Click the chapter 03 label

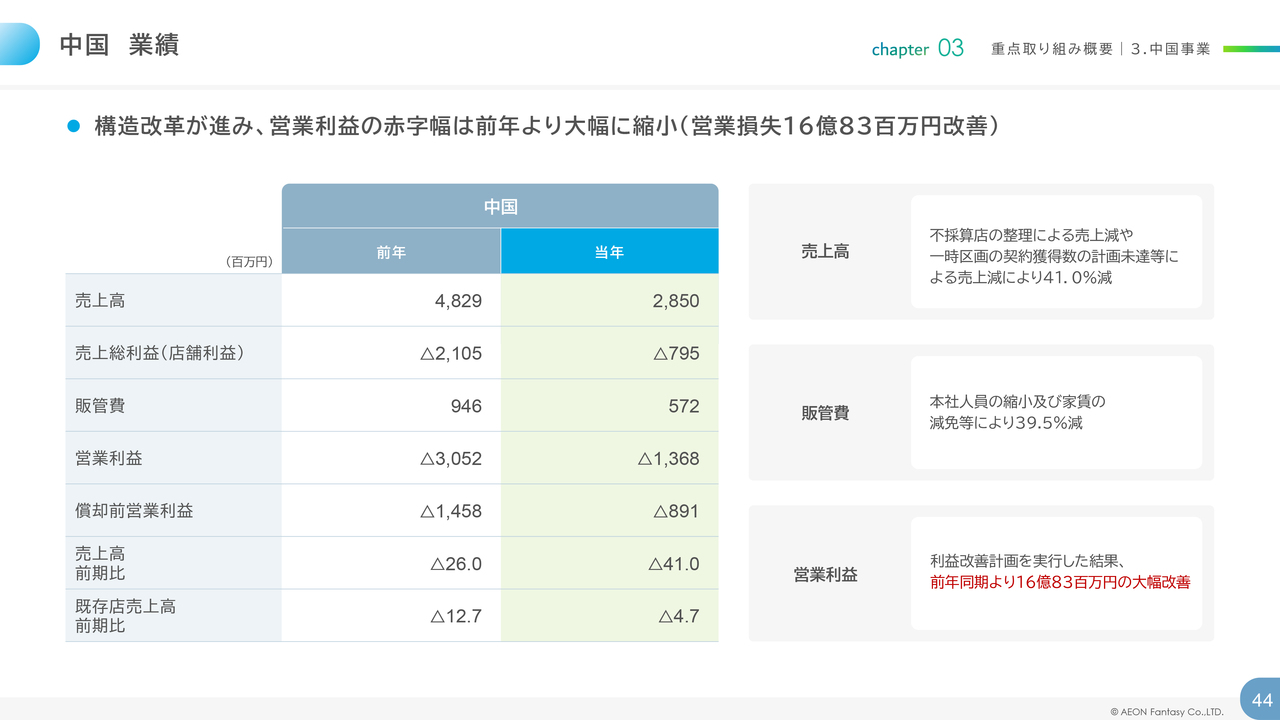coord(917,49)
